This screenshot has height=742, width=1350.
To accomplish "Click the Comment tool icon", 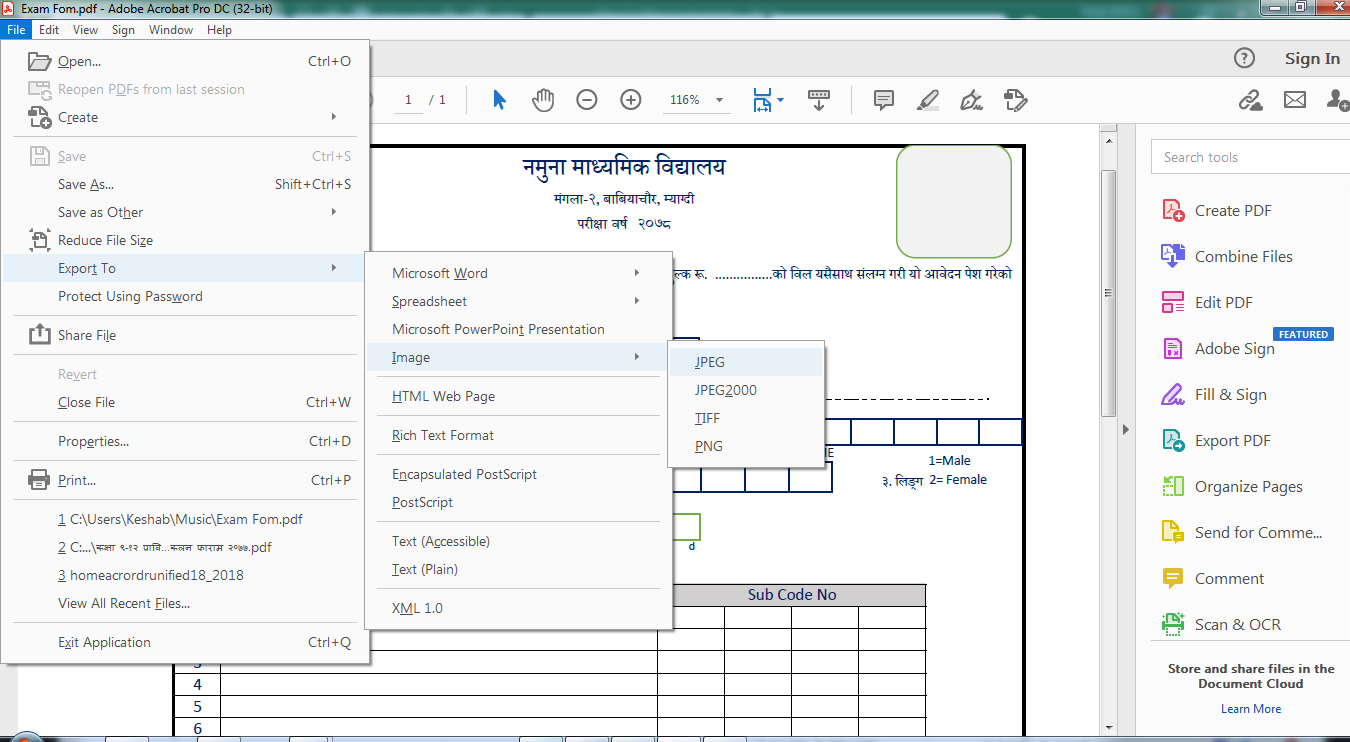I will point(1172,578).
